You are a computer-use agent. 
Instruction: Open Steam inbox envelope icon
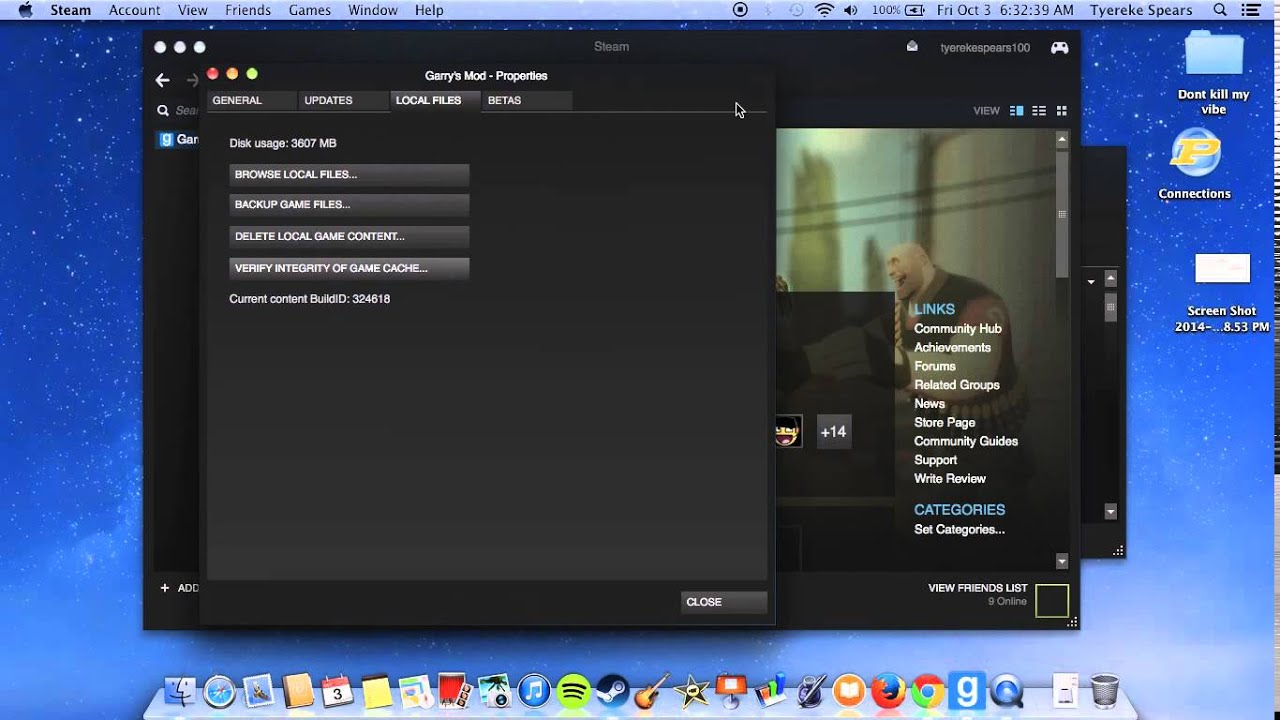click(x=912, y=46)
